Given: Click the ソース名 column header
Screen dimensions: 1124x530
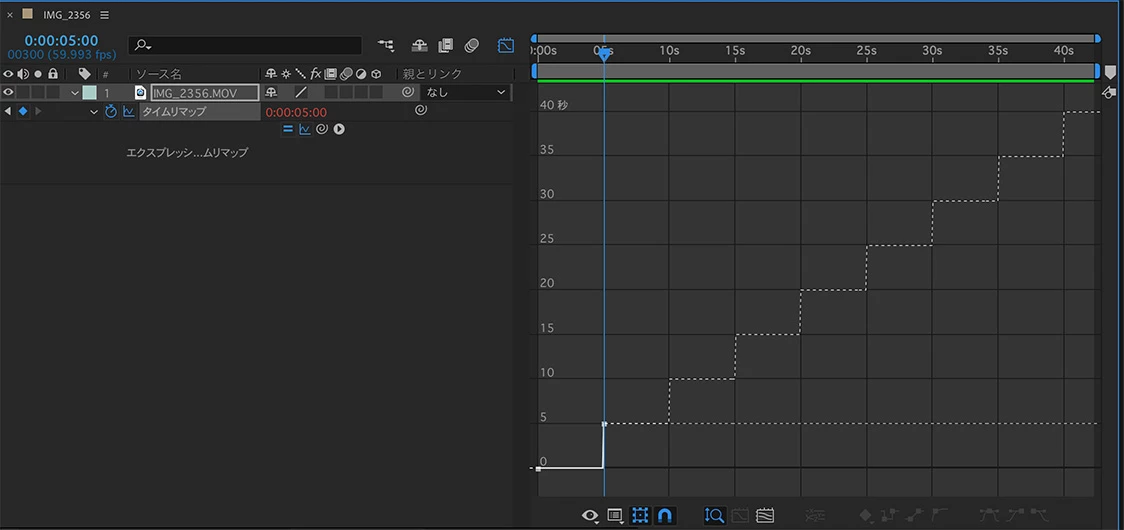Looking at the screenshot, I should click(158, 74).
